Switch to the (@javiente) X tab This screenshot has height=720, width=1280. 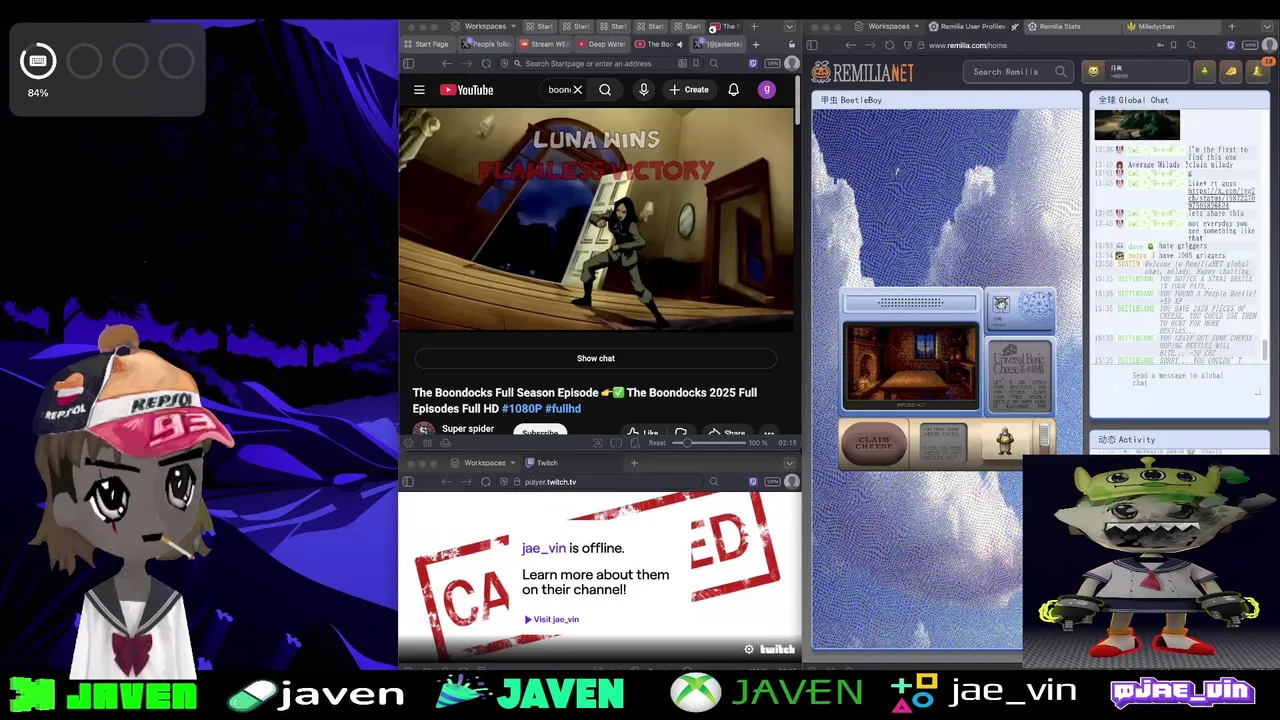(719, 44)
